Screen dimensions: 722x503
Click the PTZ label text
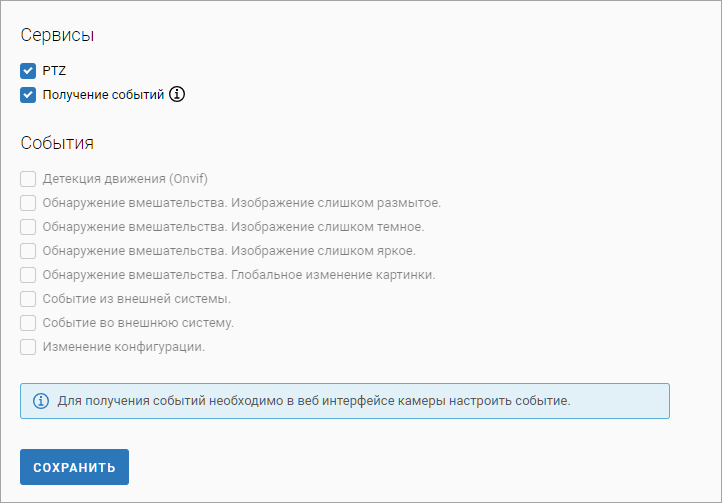tap(54, 71)
